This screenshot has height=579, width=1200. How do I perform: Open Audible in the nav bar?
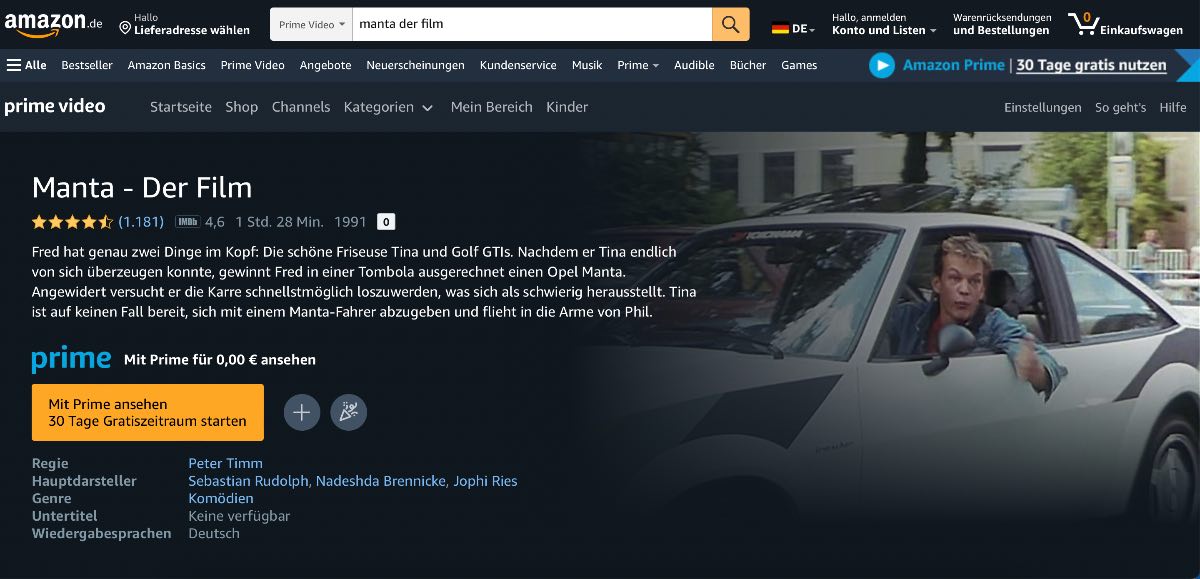pyautogui.click(x=694, y=65)
